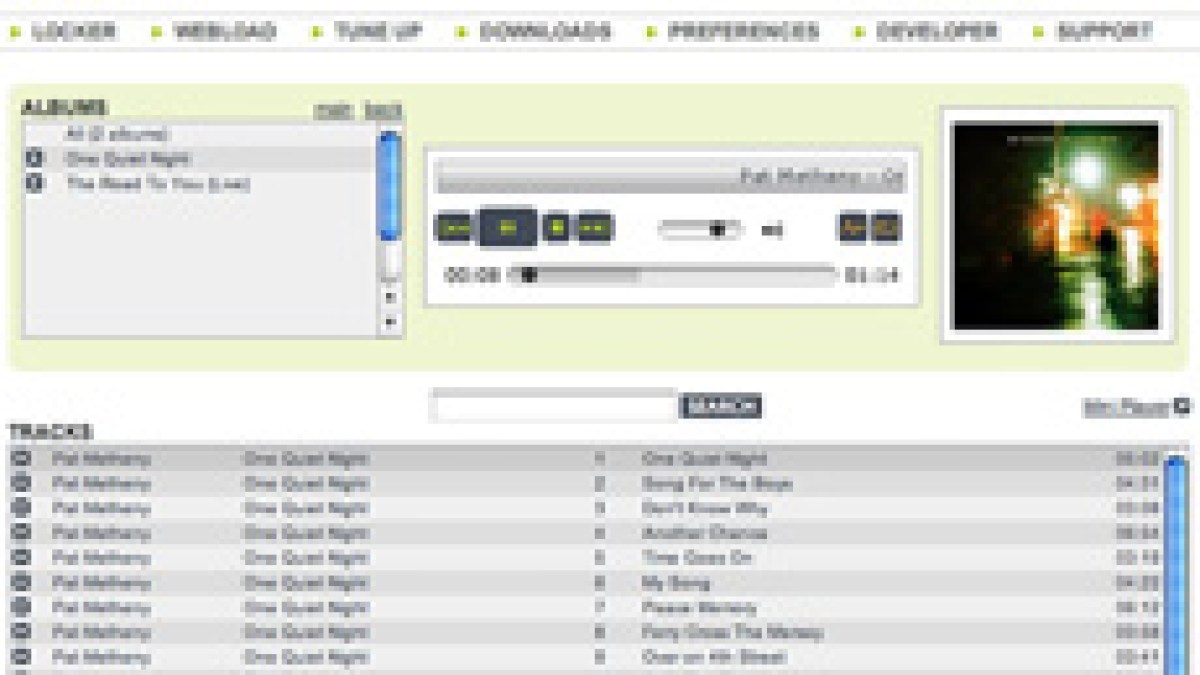Click the main link above albums list
This screenshot has width=1200, height=675.
(x=334, y=109)
